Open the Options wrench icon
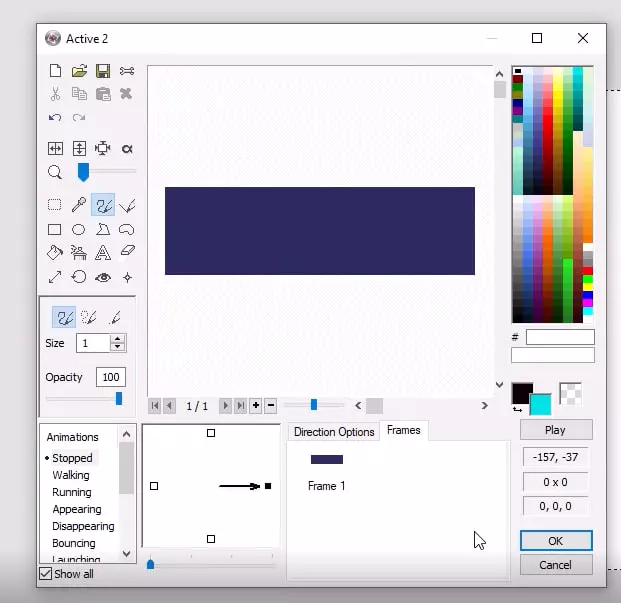The width and height of the screenshot is (621, 603). click(x=127, y=71)
